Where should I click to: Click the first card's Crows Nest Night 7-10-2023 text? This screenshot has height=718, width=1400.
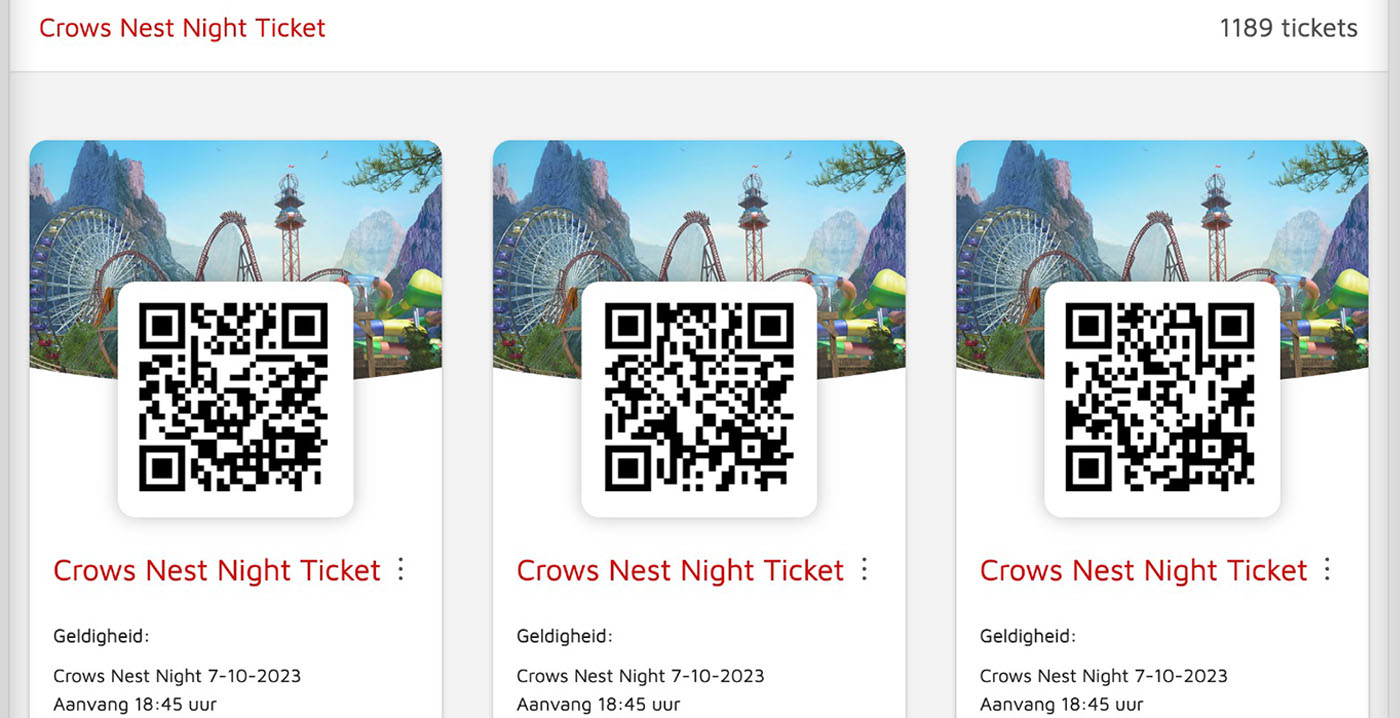pyautogui.click(x=177, y=676)
